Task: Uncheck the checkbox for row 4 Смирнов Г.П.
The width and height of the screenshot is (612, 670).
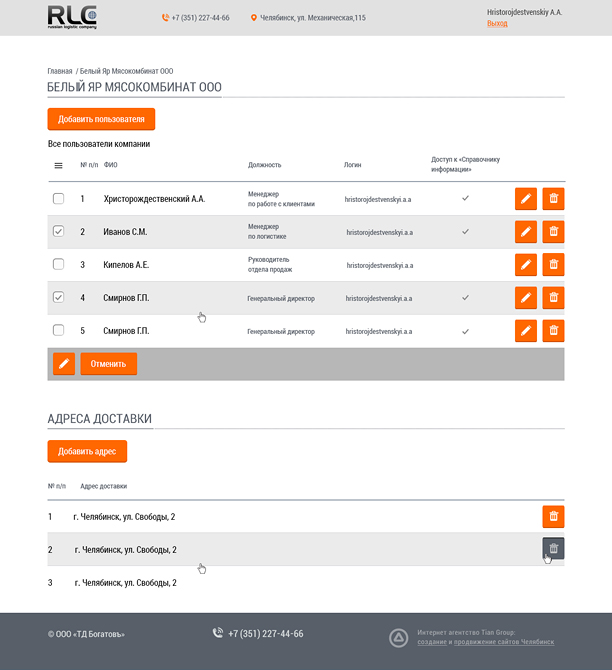Action: tap(59, 297)
